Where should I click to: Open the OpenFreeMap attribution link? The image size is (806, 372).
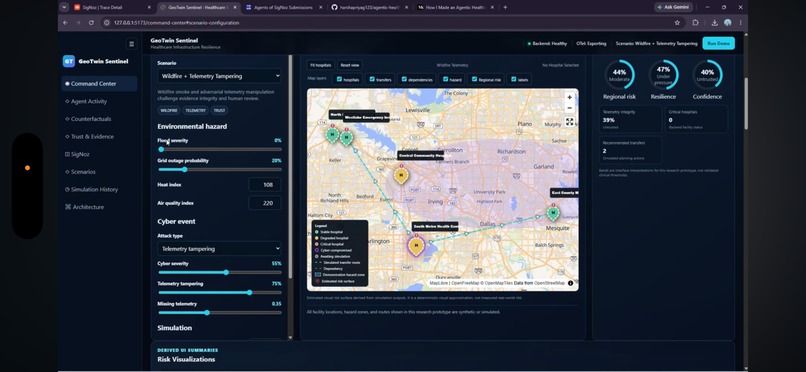464,283
